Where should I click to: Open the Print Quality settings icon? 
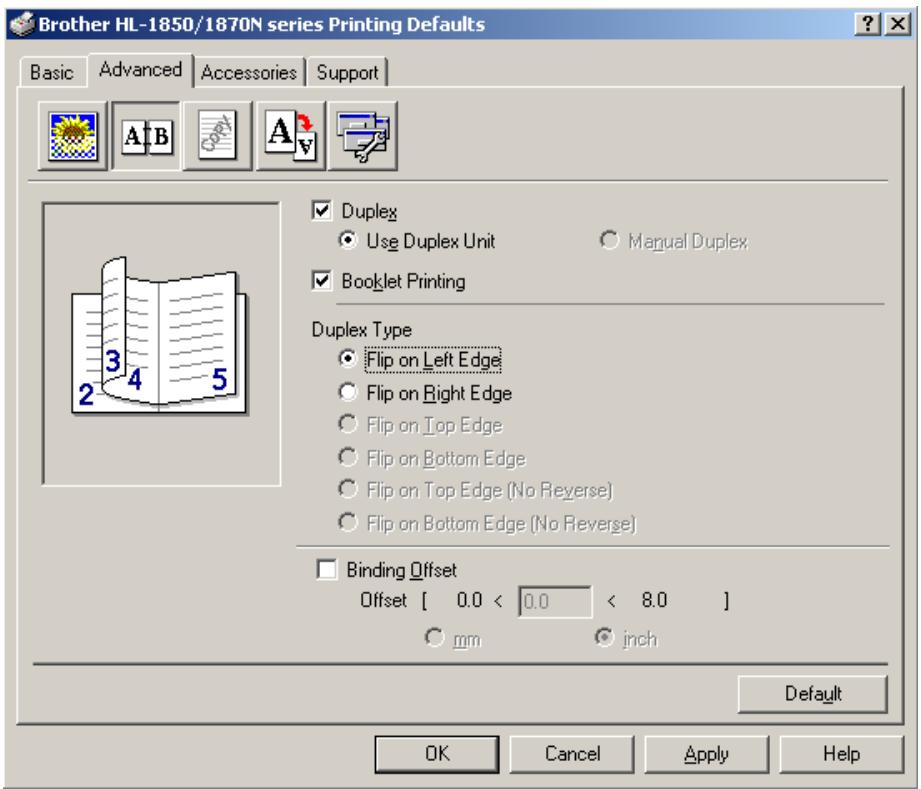click(x=73, y=136)
